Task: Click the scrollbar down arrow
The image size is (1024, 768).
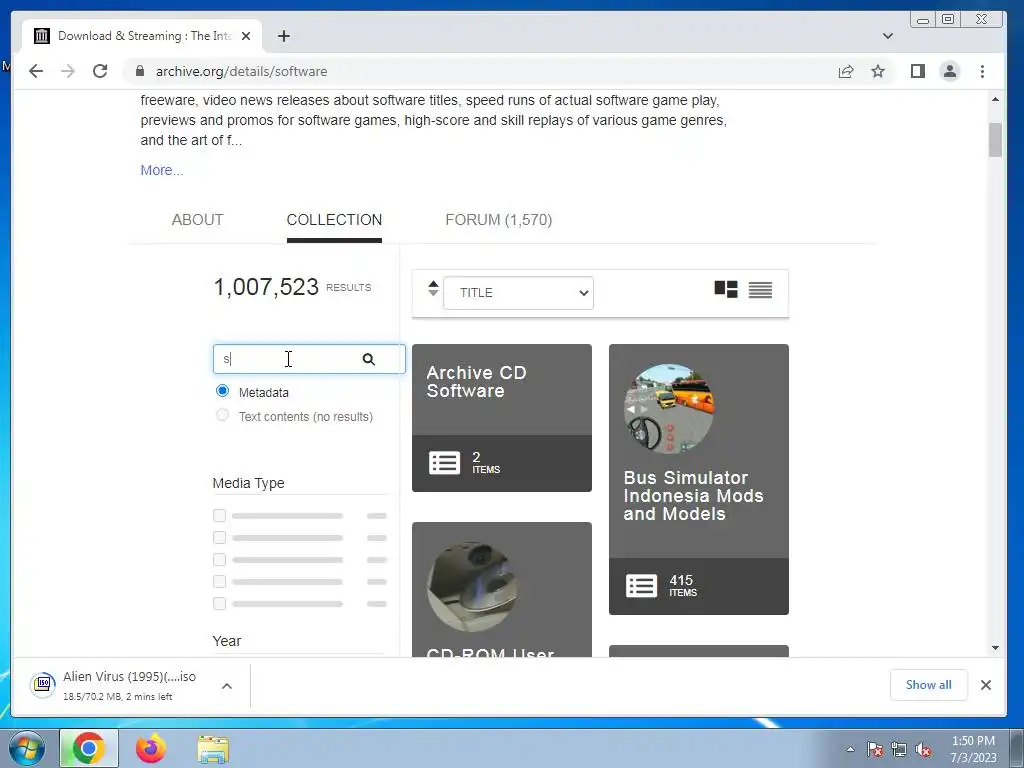Action: coord(995,648)
